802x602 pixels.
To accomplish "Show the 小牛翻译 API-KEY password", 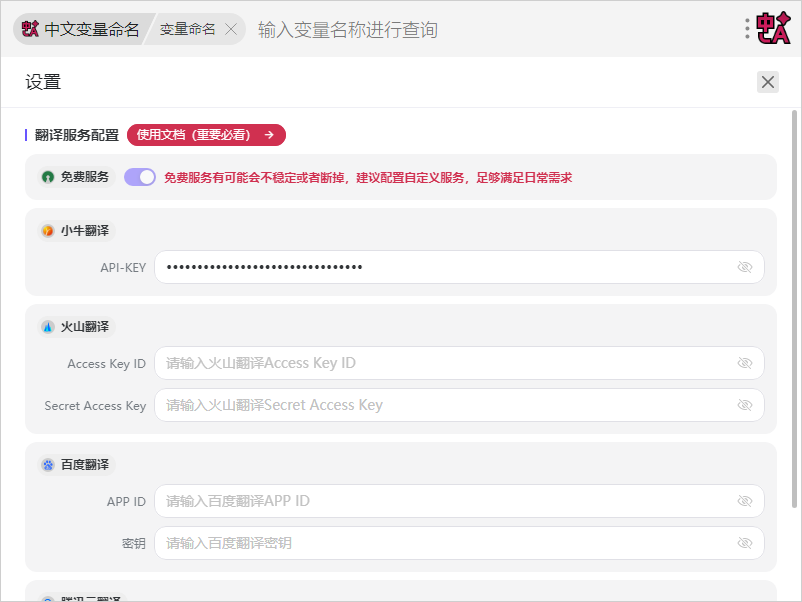I will 745,267.
